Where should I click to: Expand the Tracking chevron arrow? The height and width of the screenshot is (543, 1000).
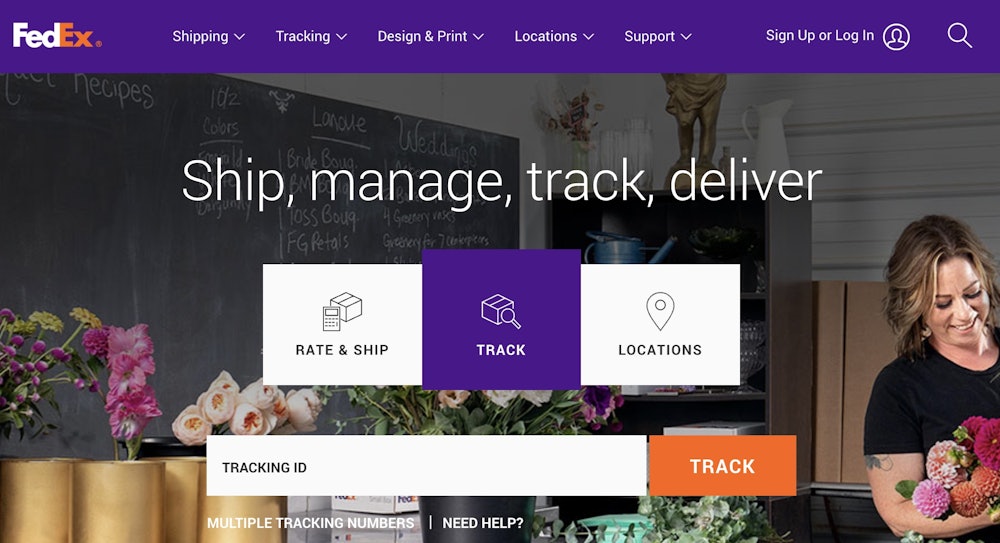point(342,37)
